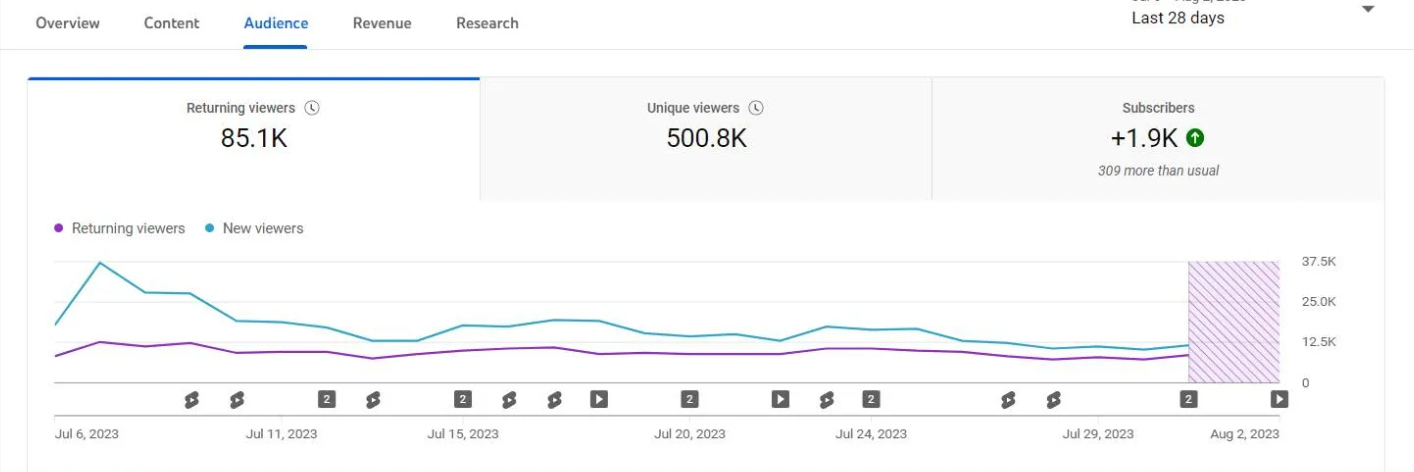
Task: Click the Jul 6, 2023 axis label
Action: coord(86,434)
